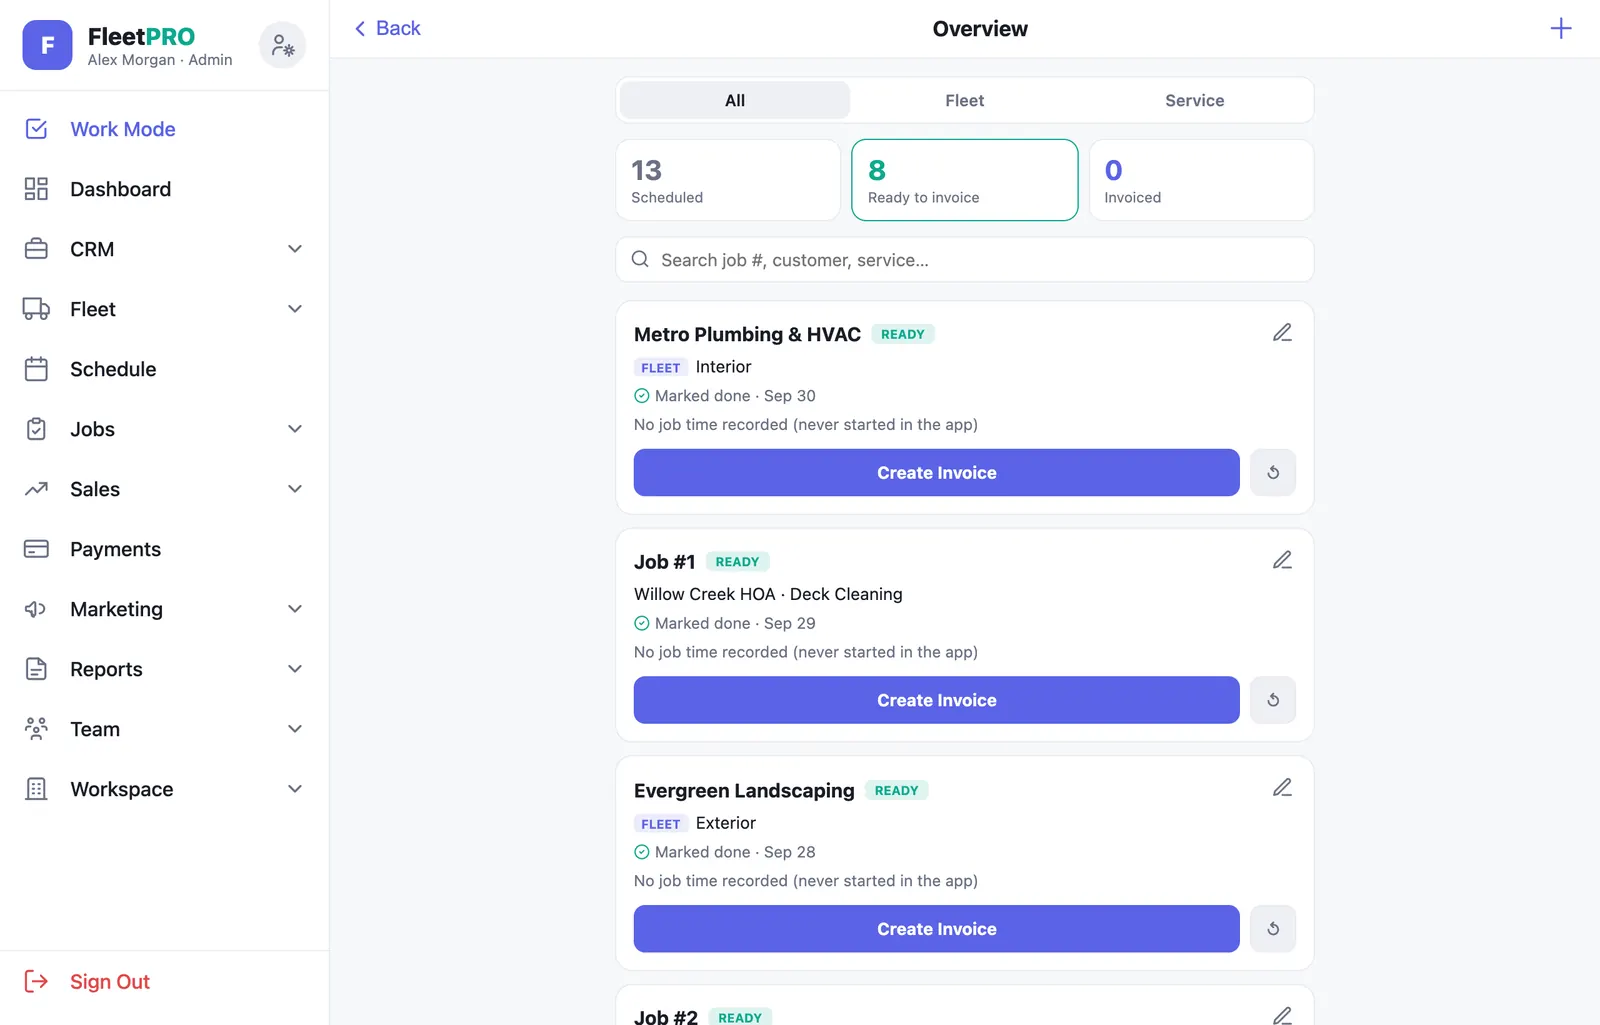Edit the Metro Plumbing & HVAC job with pencil icon
The height and width of the screenshot is (1025, 1600).
point(1282,332)
